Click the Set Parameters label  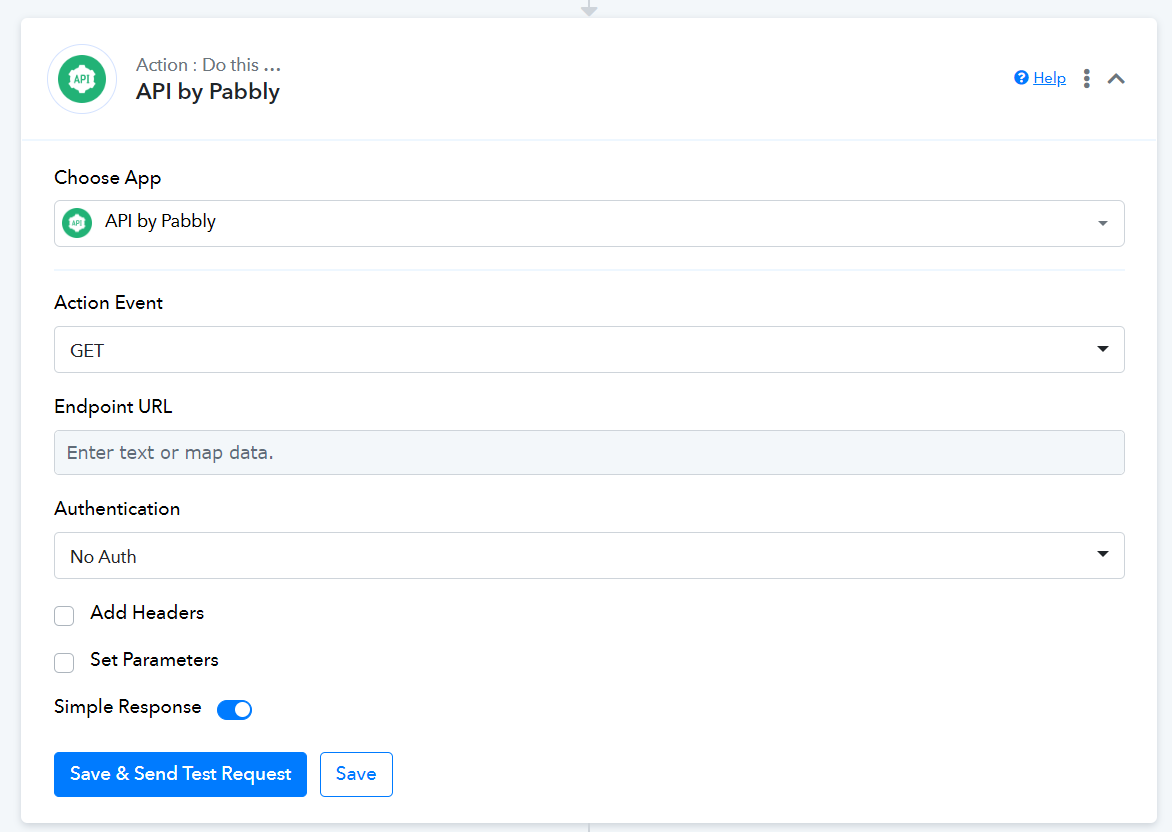pyautogui.click(x=155, y=660)
